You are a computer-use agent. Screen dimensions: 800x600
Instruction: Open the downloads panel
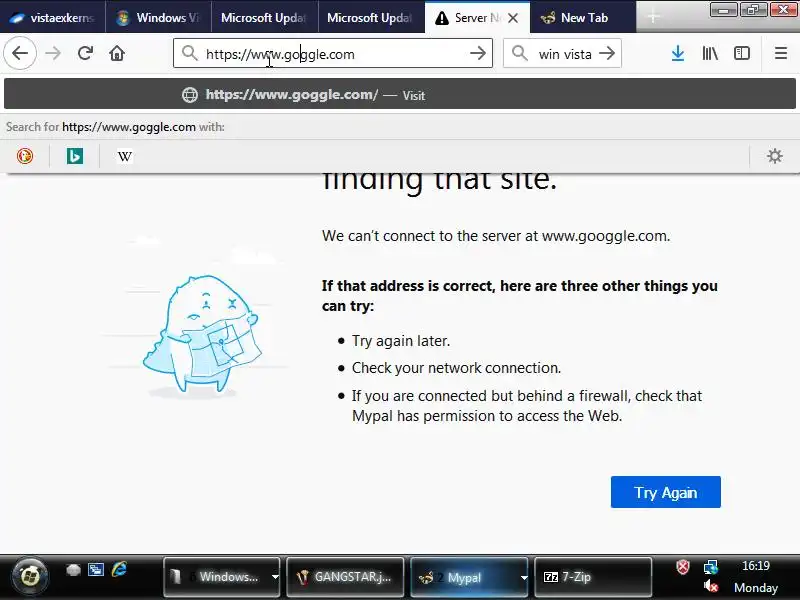(678, 53)
